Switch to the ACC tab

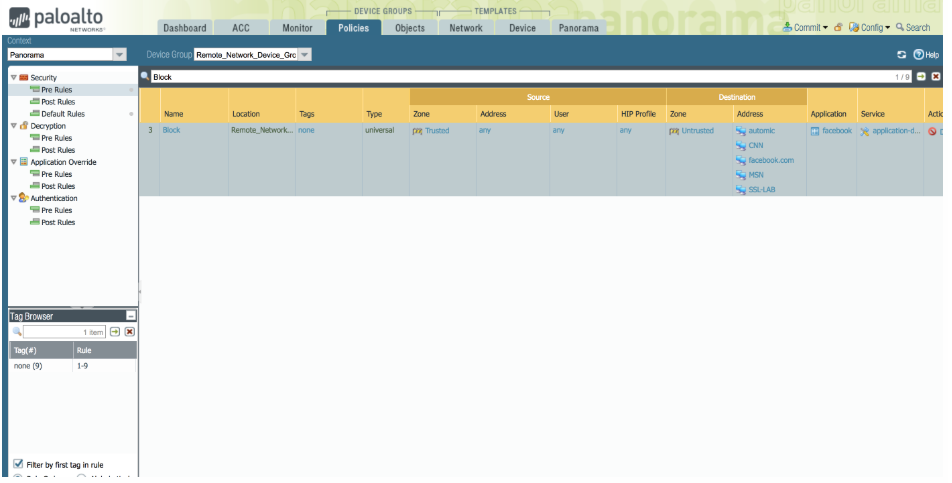click(240, 28)
